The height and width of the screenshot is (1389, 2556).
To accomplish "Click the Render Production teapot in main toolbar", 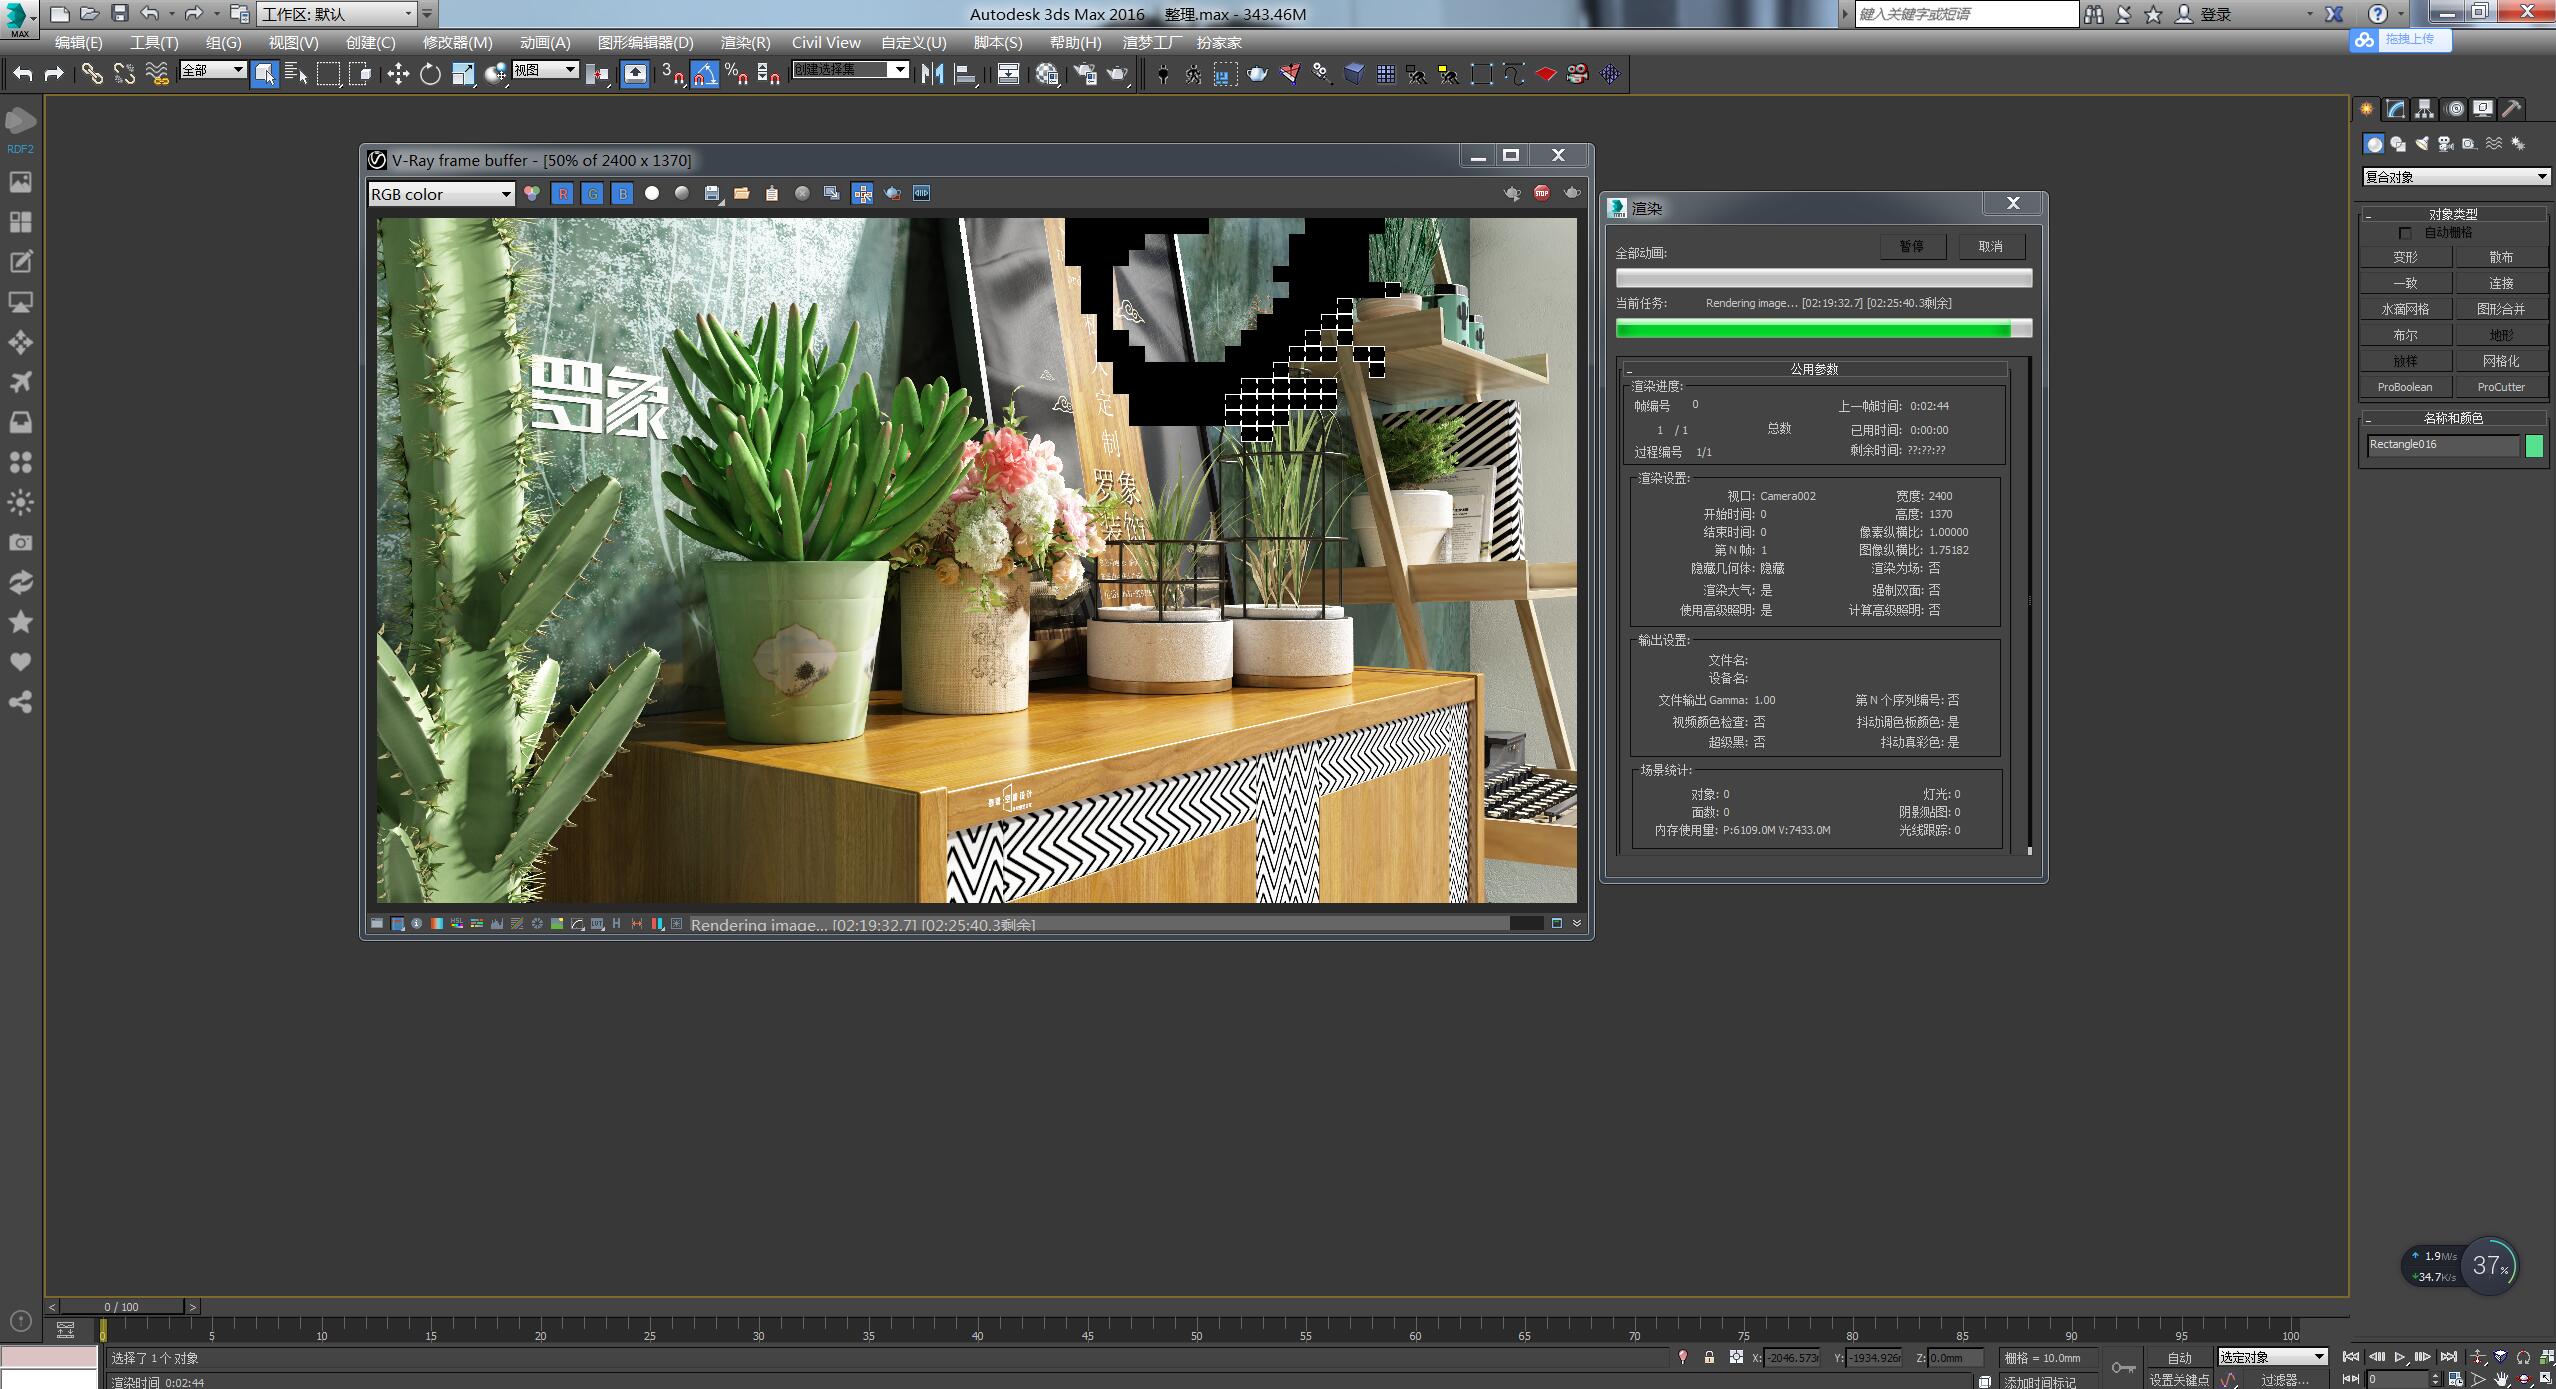I will click(x=1117, y=74).
